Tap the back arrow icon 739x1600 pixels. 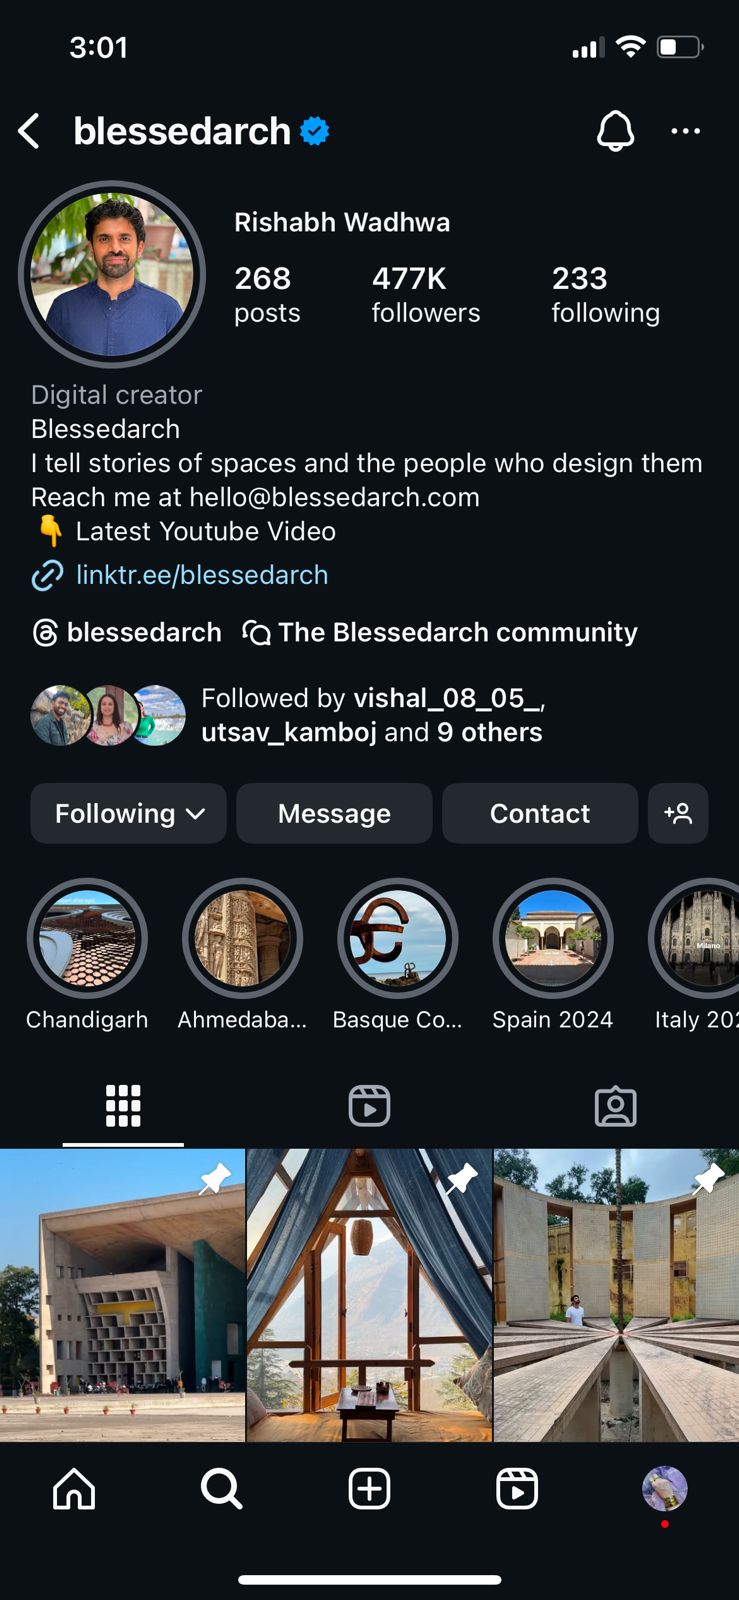point(29,131)
